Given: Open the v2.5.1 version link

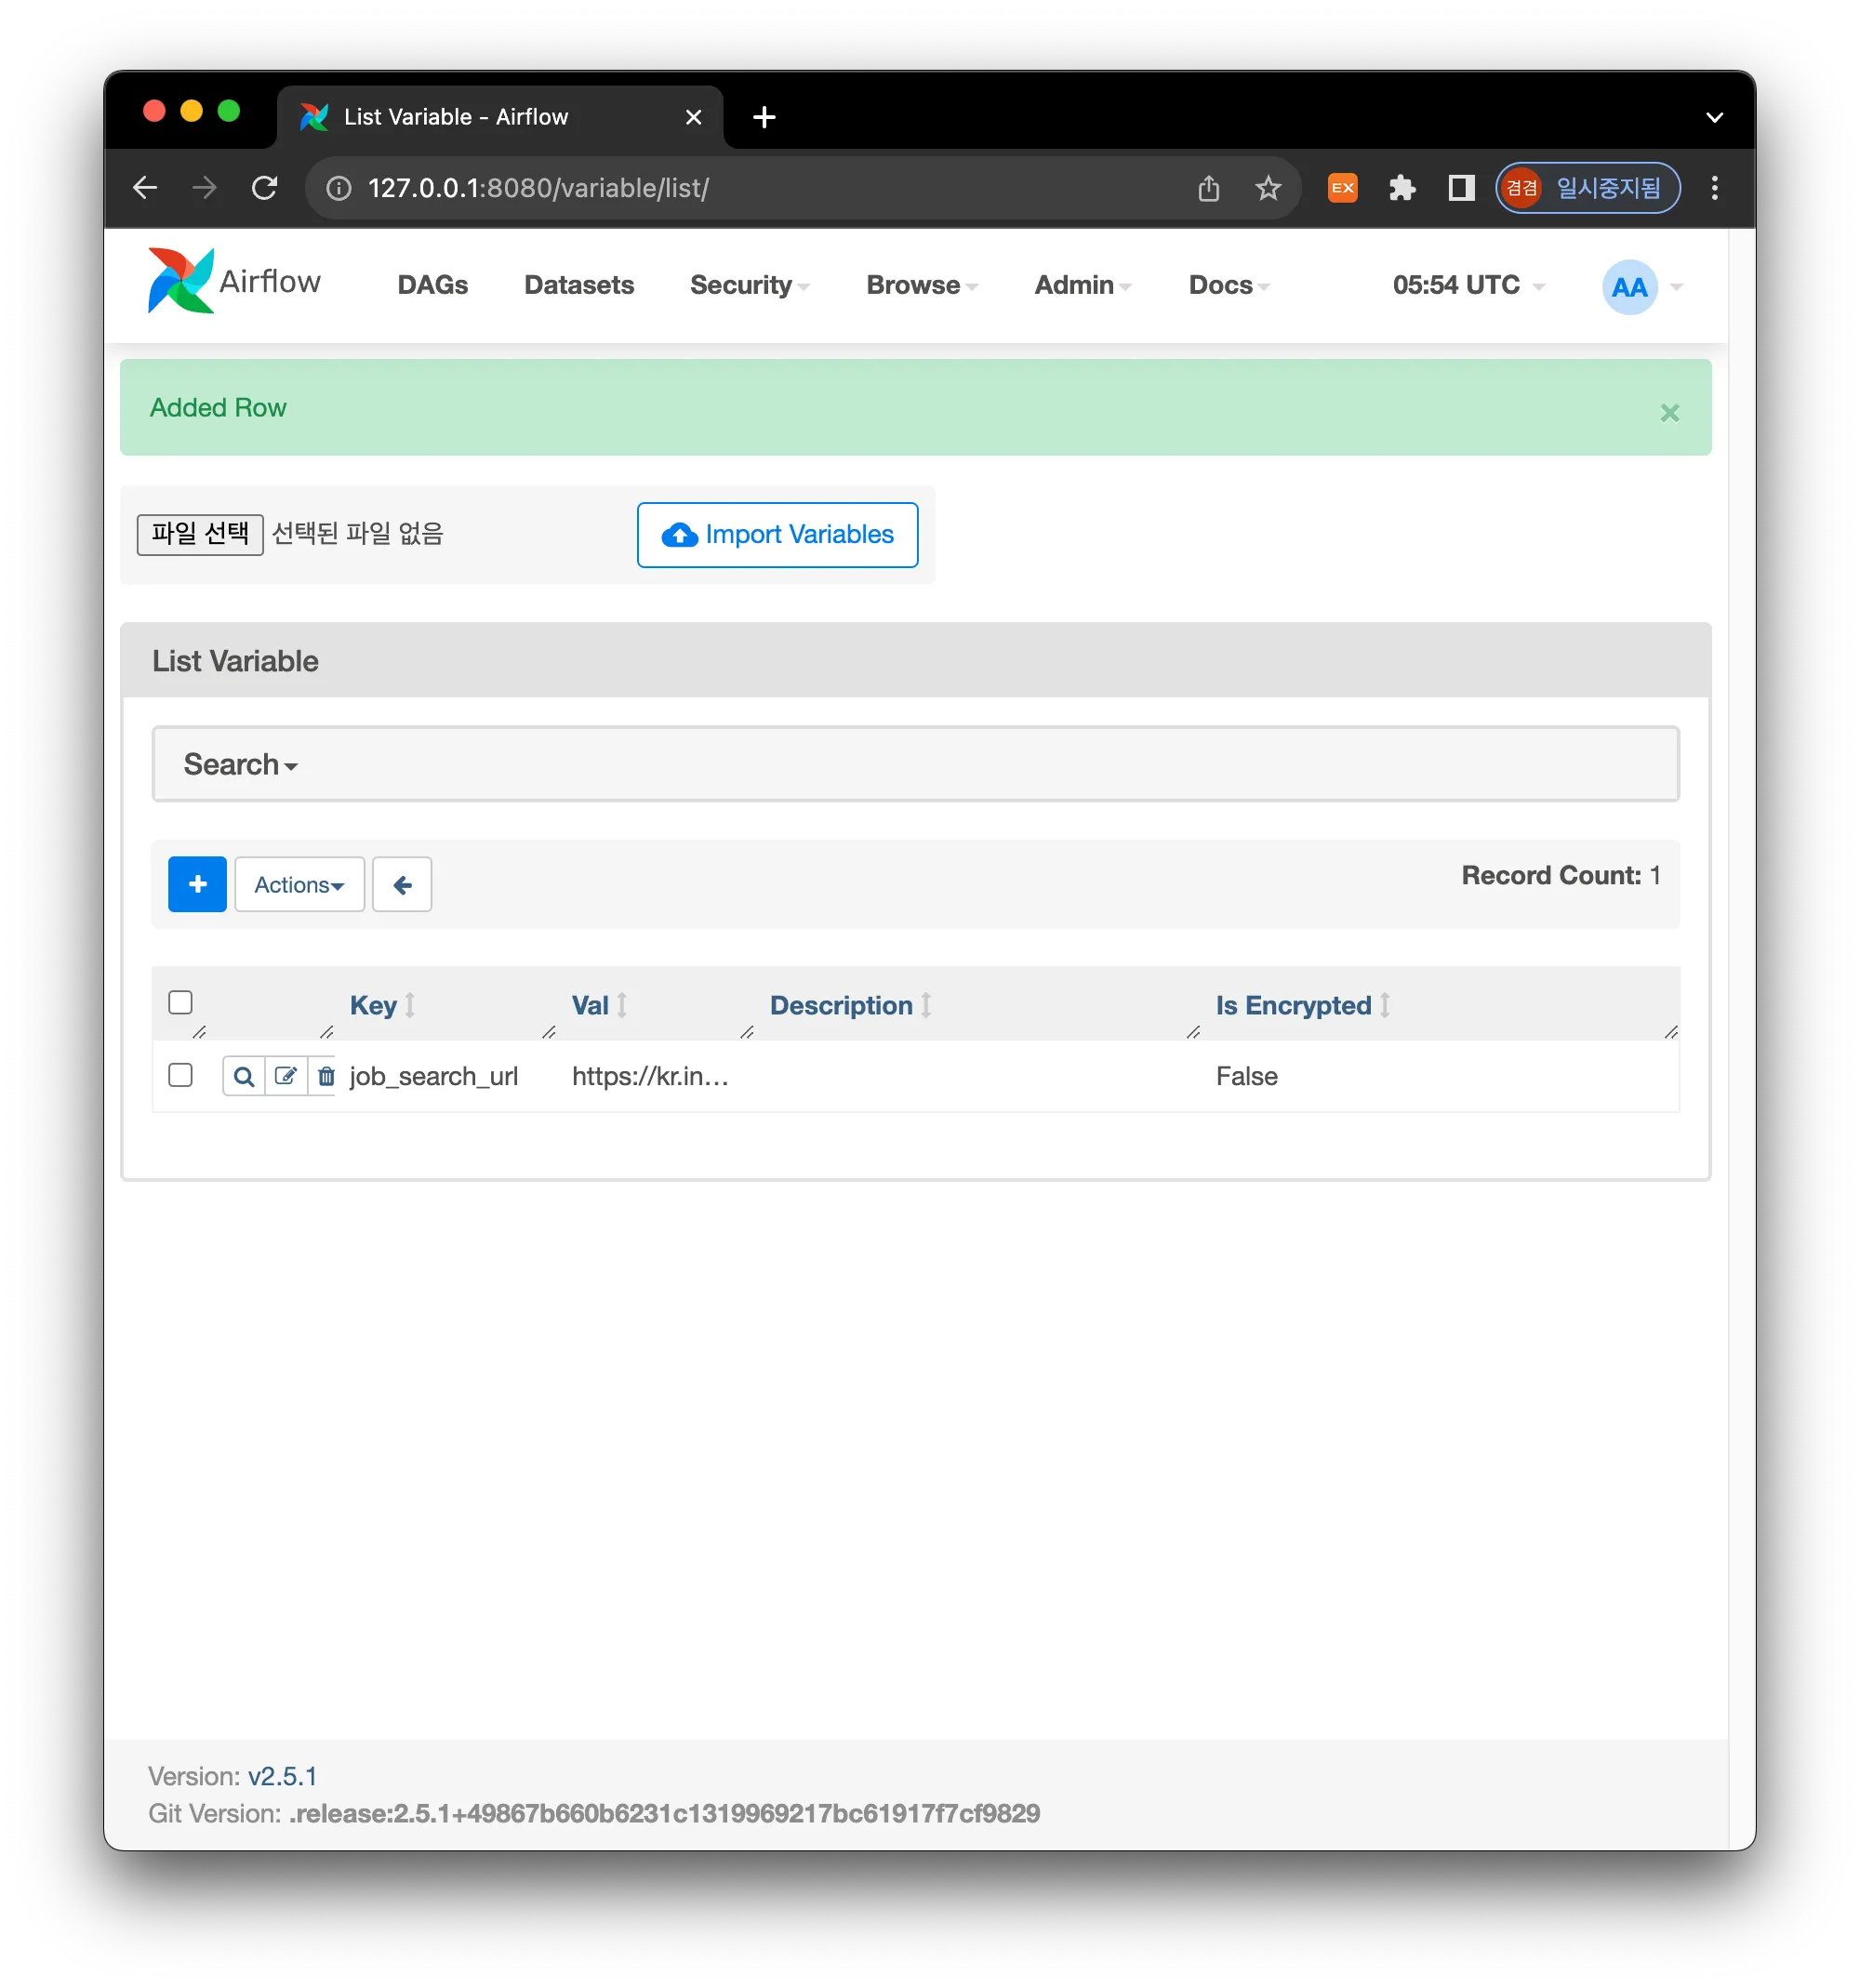Looking at the screenshot, I should [x=282, y=1776].
